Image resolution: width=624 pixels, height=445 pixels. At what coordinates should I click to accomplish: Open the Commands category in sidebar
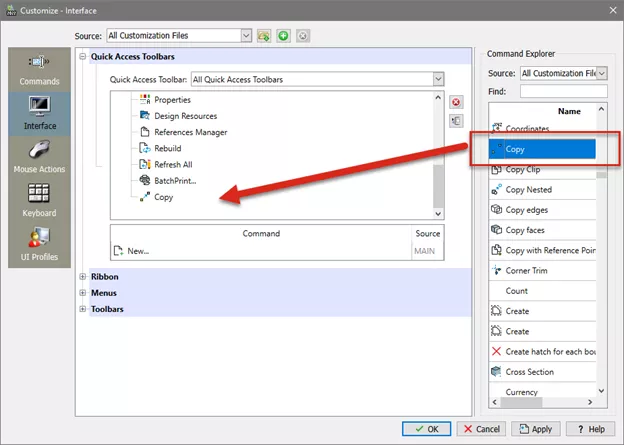(x=39, y=68)
